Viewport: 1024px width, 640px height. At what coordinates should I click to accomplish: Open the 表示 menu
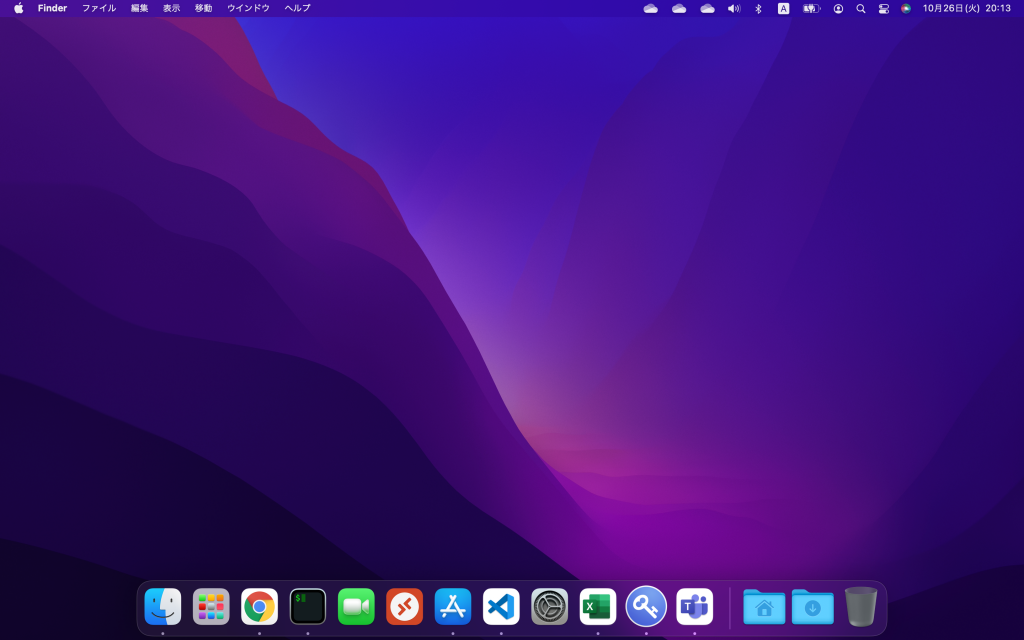tap(171, 8)
